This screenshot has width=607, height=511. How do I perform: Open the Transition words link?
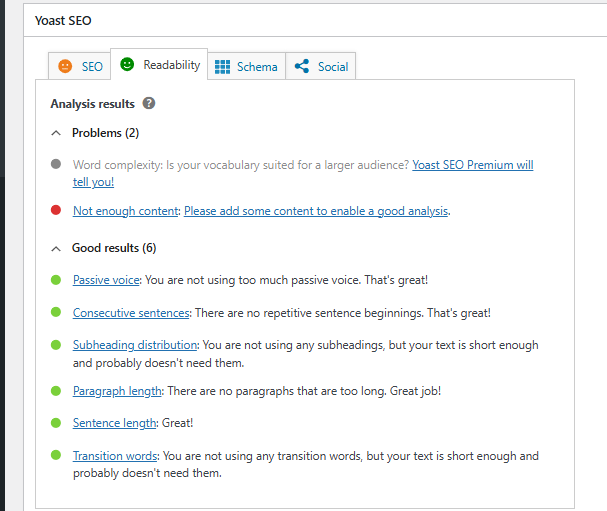coord(115,456)
